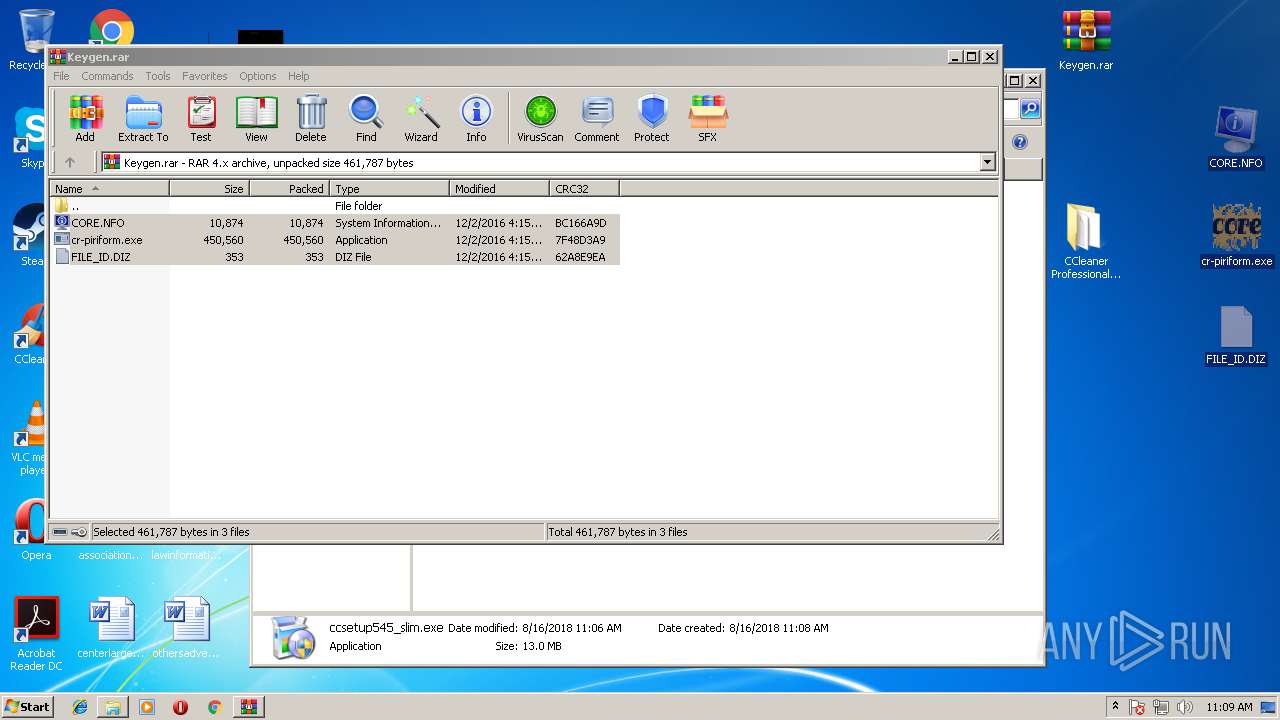This screenshot has width=1280, height=720.
Task: Click Explorer window search magnifier button
Action: (x=1029, y=109)
